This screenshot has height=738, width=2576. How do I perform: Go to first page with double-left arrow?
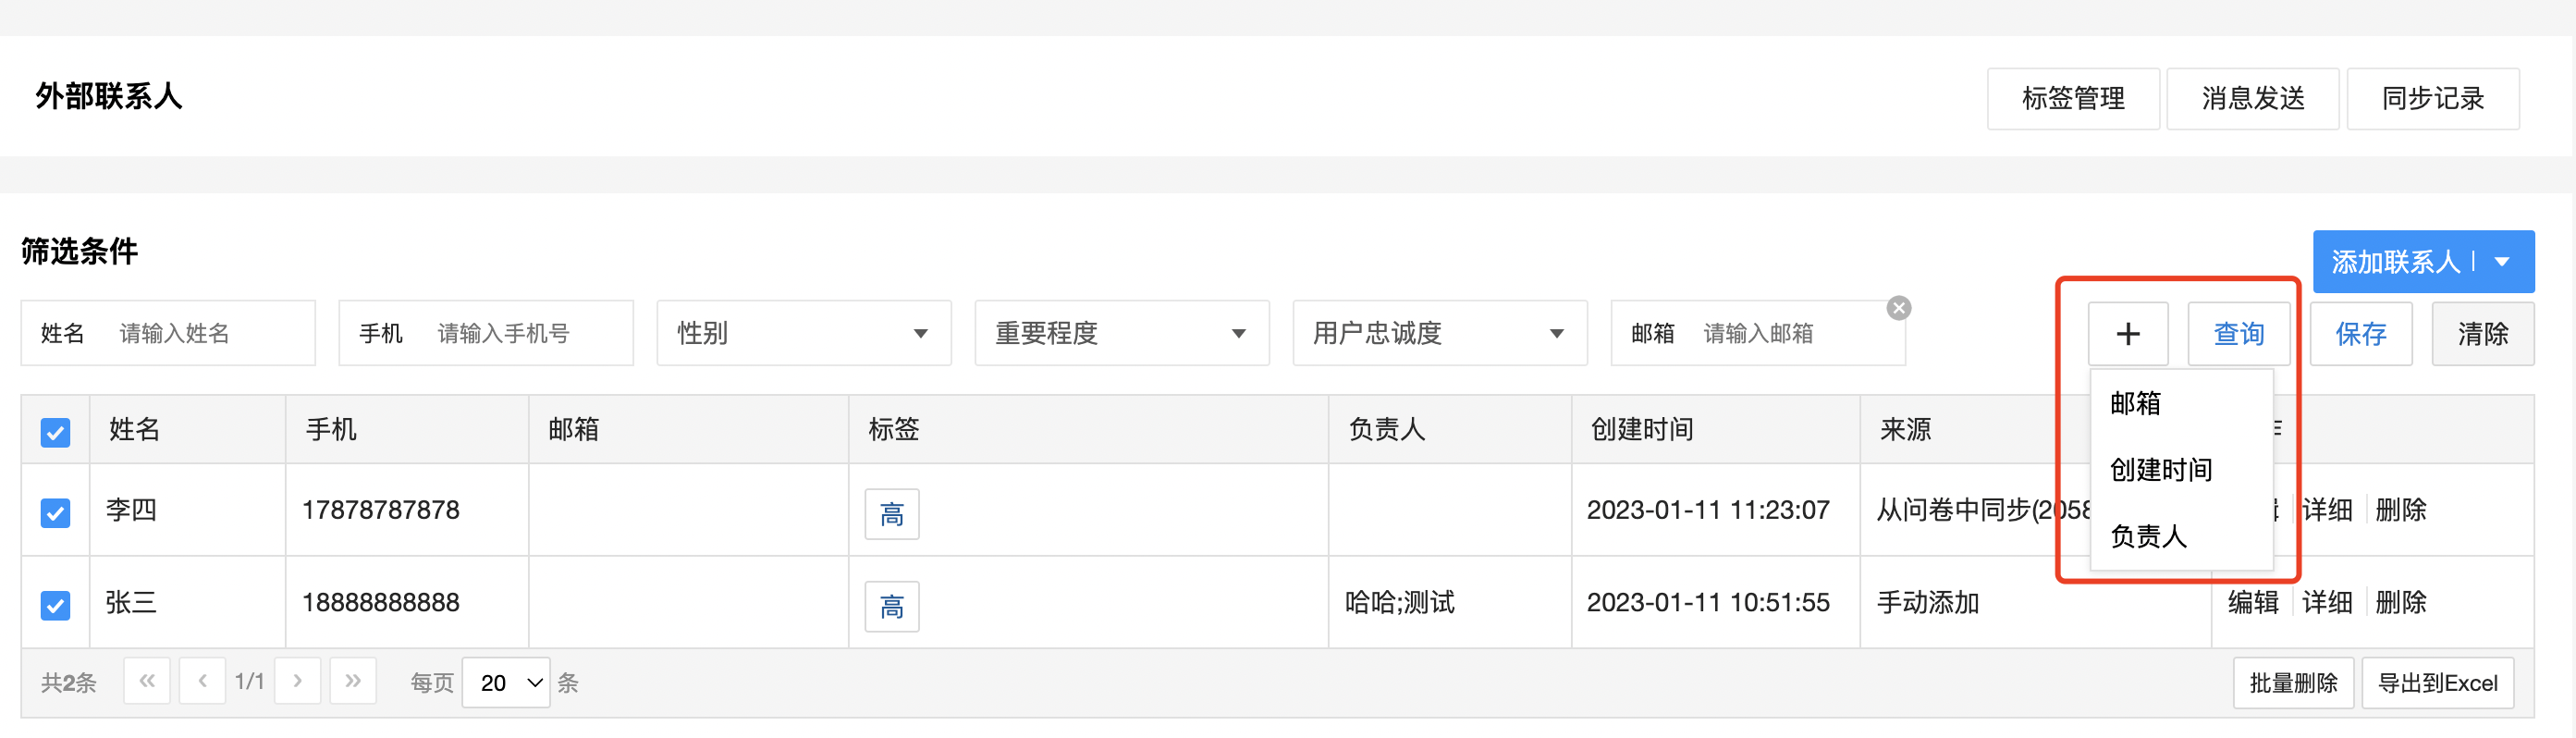147,681
